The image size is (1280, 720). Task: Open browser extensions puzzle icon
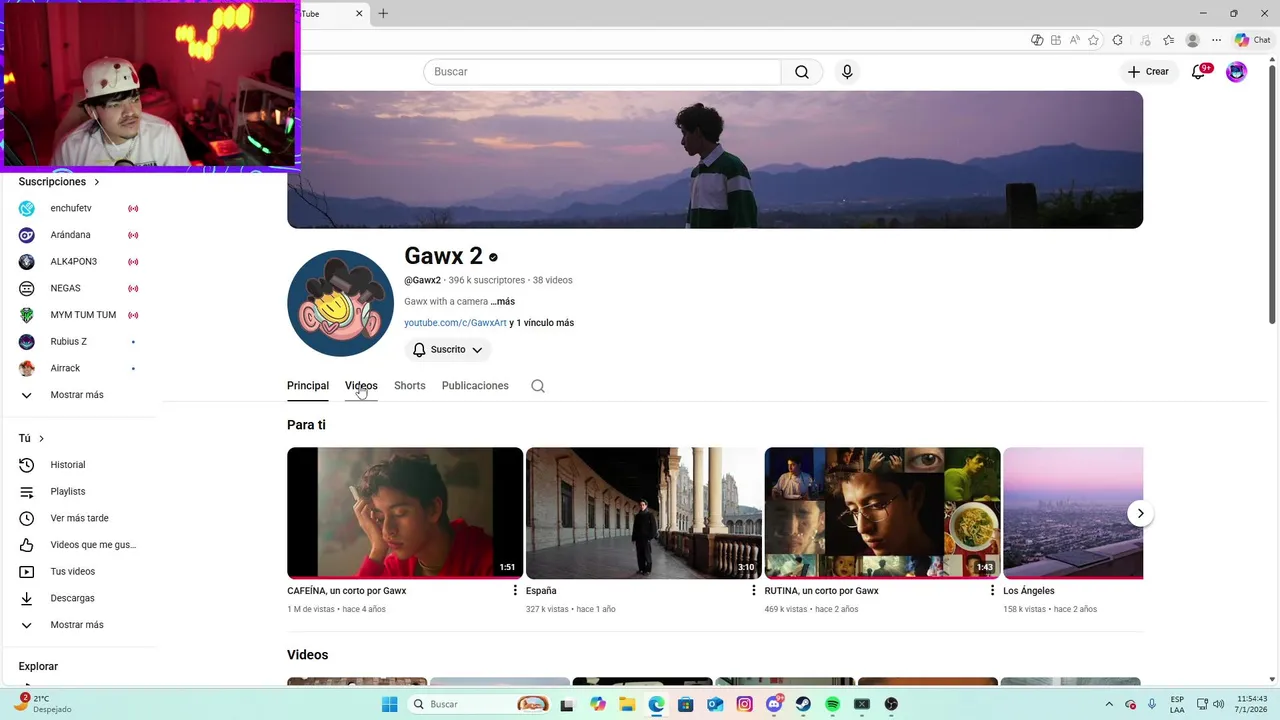point(1118,40)
